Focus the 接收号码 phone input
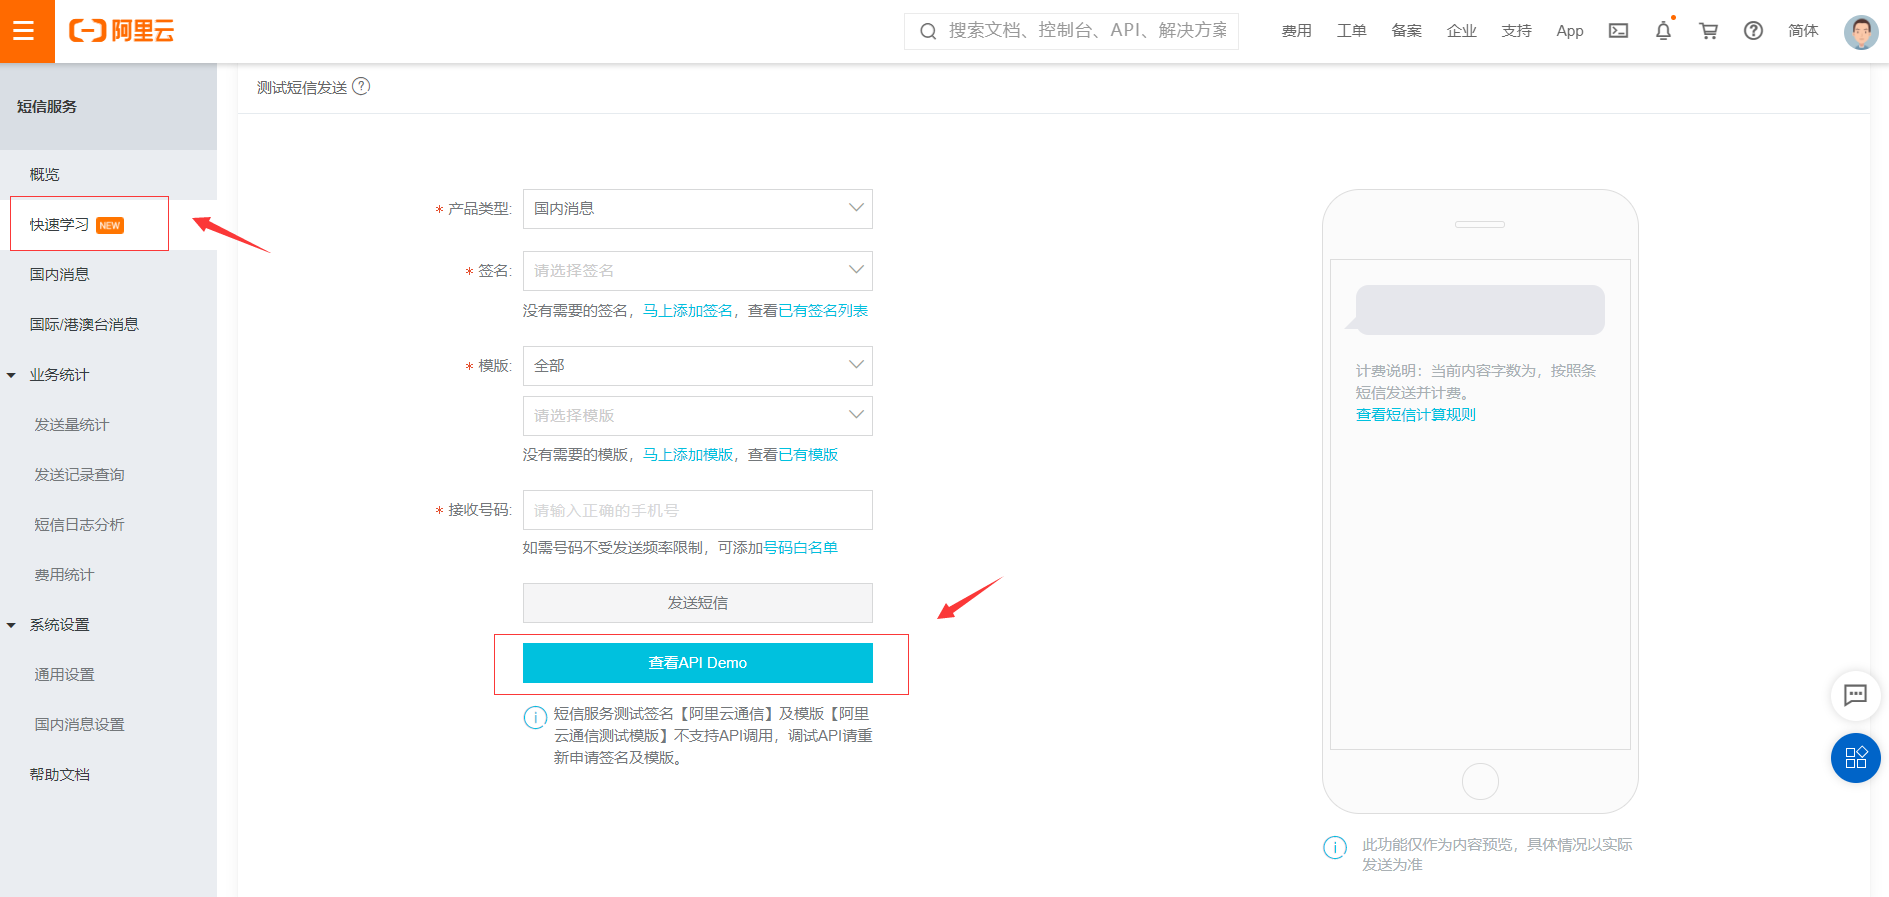 (697, 510)
